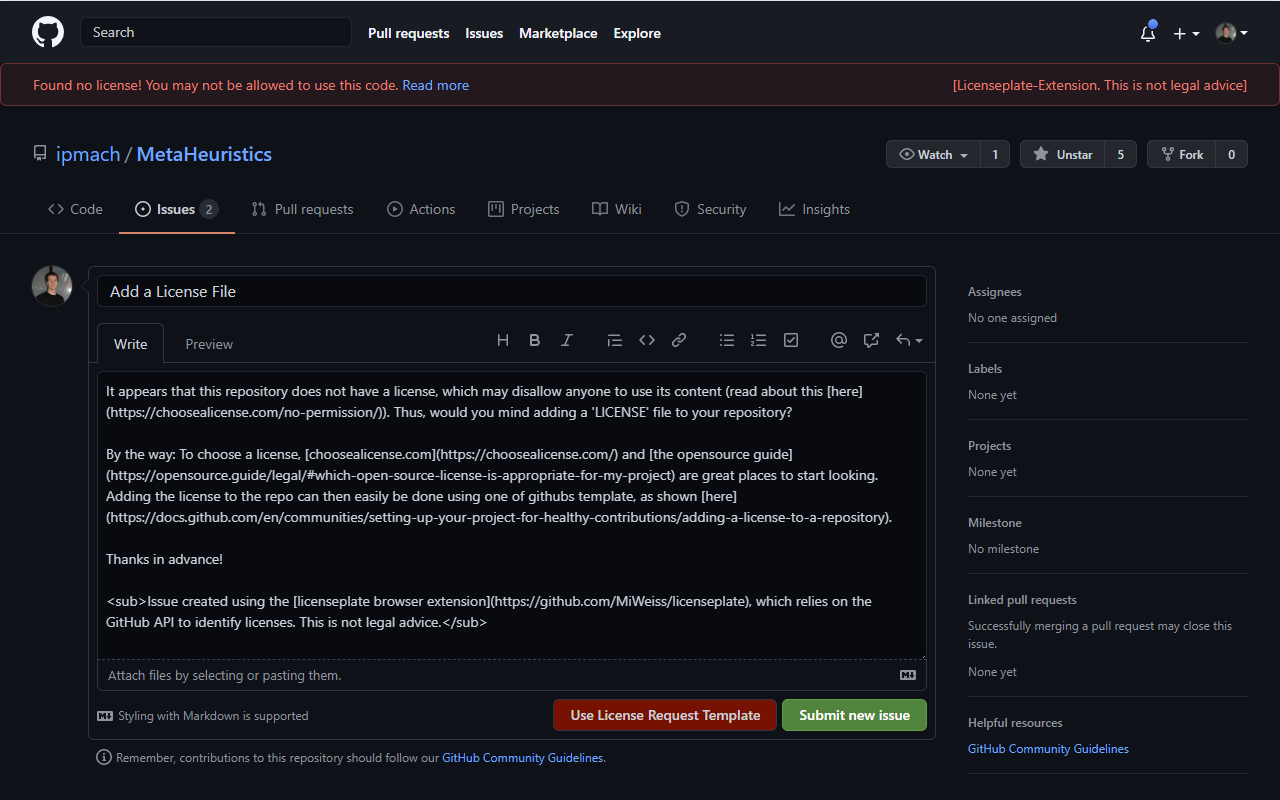Fork the repository

point(1181,154)
